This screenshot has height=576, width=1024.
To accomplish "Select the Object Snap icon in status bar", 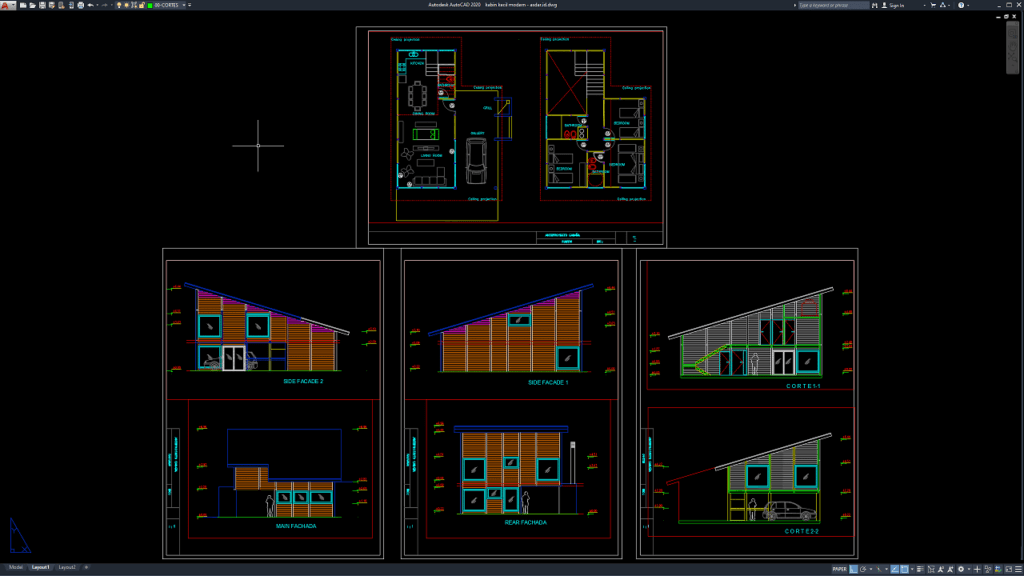I will (x=904, y=570).
